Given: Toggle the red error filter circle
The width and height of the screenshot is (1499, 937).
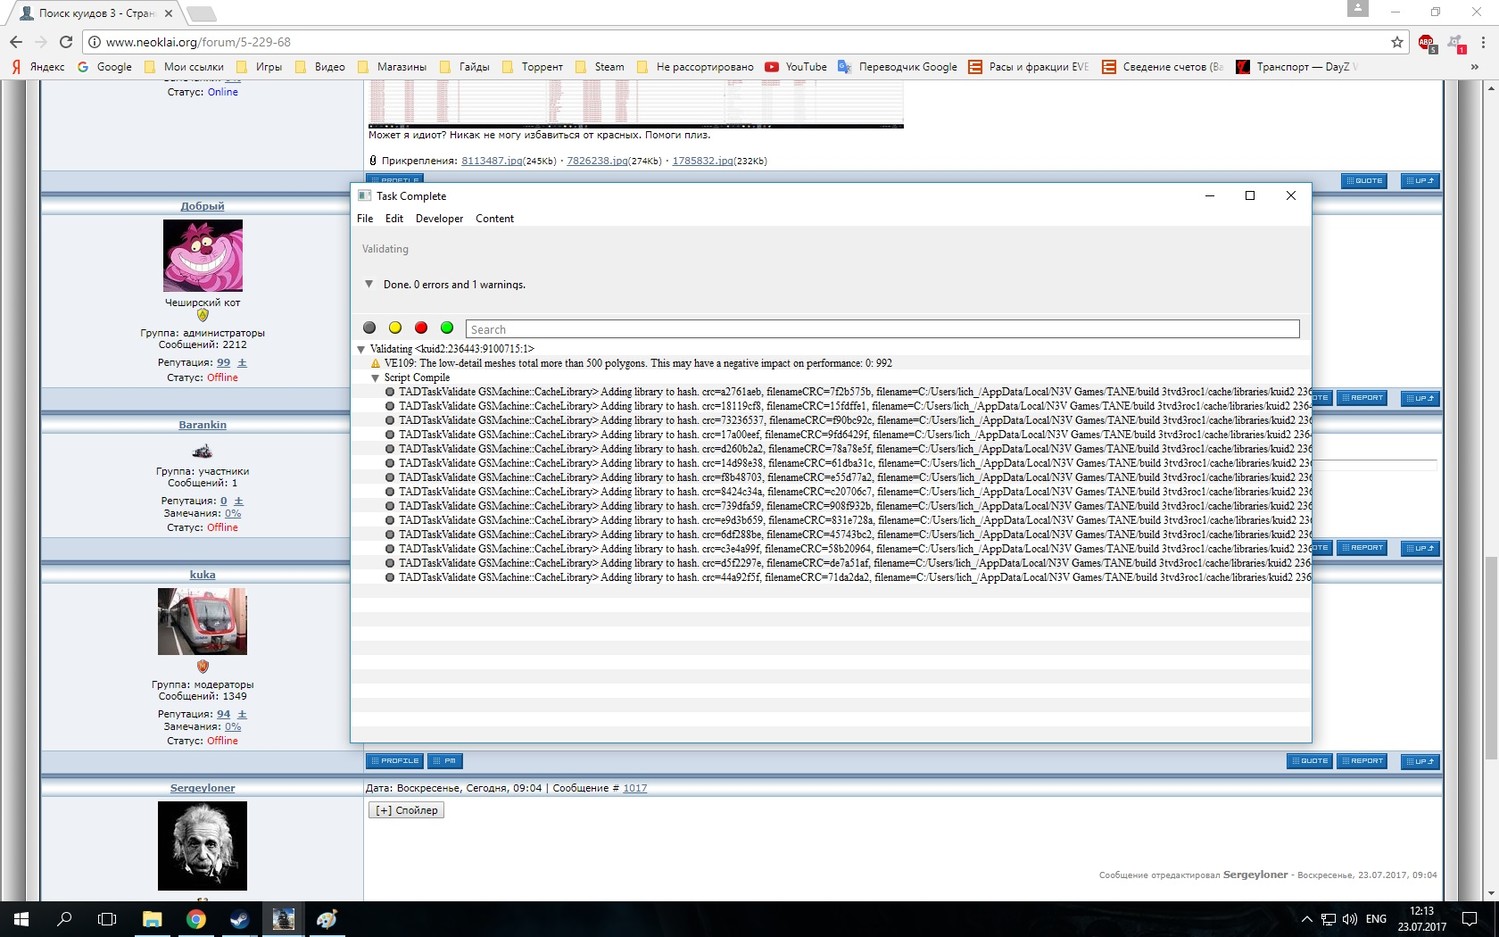Looking at the screenshot, I should [x=421, y=328].
